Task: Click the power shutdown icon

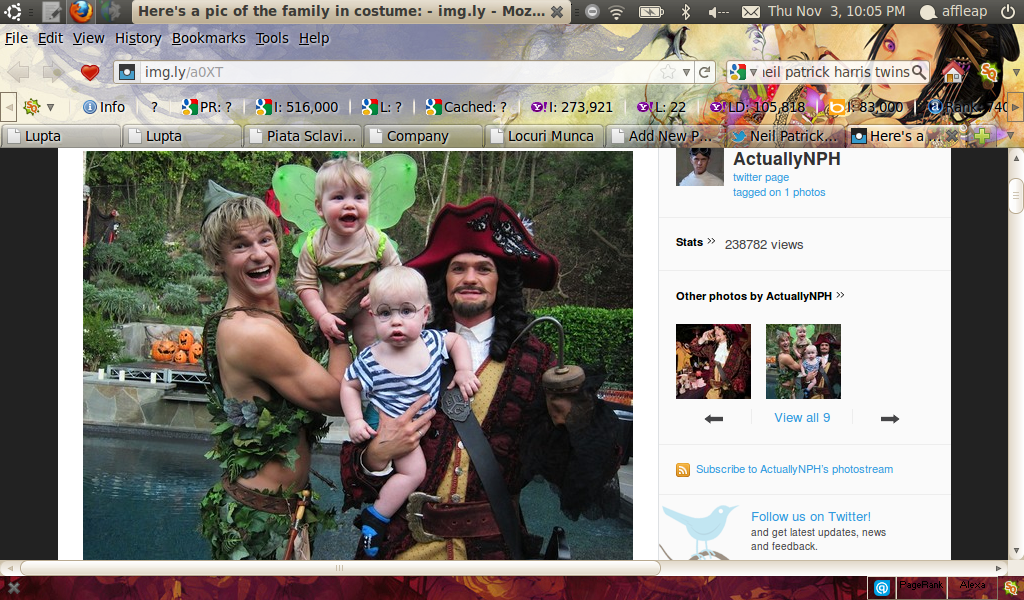Action: coord(1008,11)
